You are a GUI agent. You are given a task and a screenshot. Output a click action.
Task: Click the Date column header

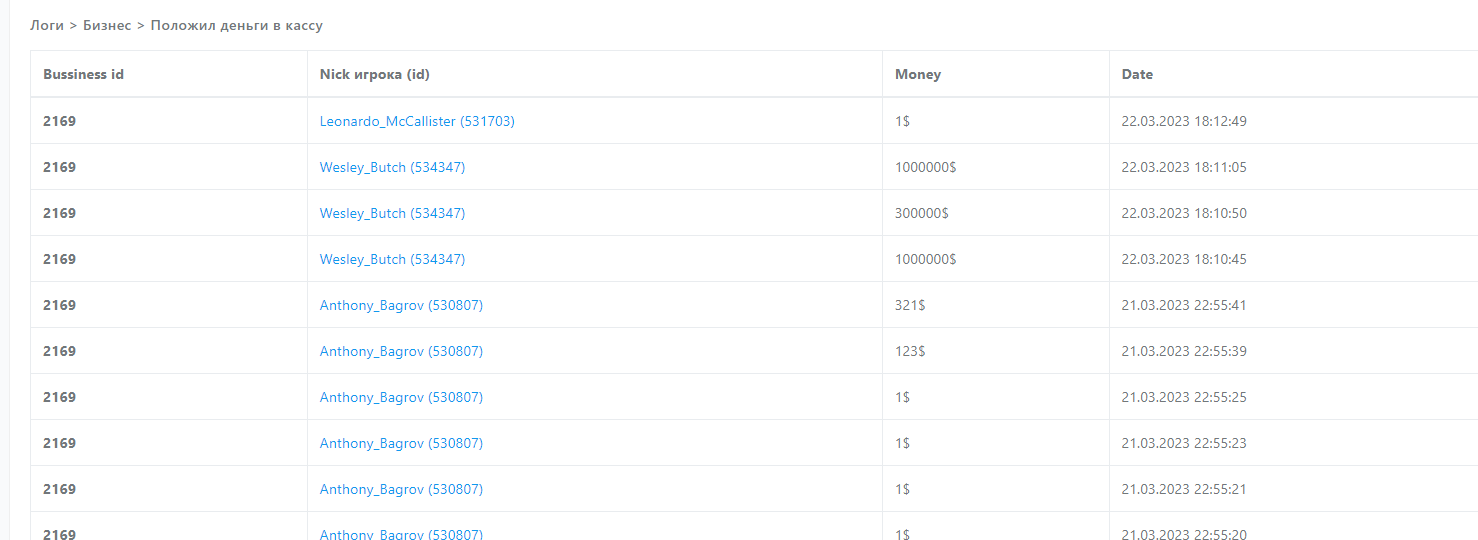click(x=1137, y=74)
